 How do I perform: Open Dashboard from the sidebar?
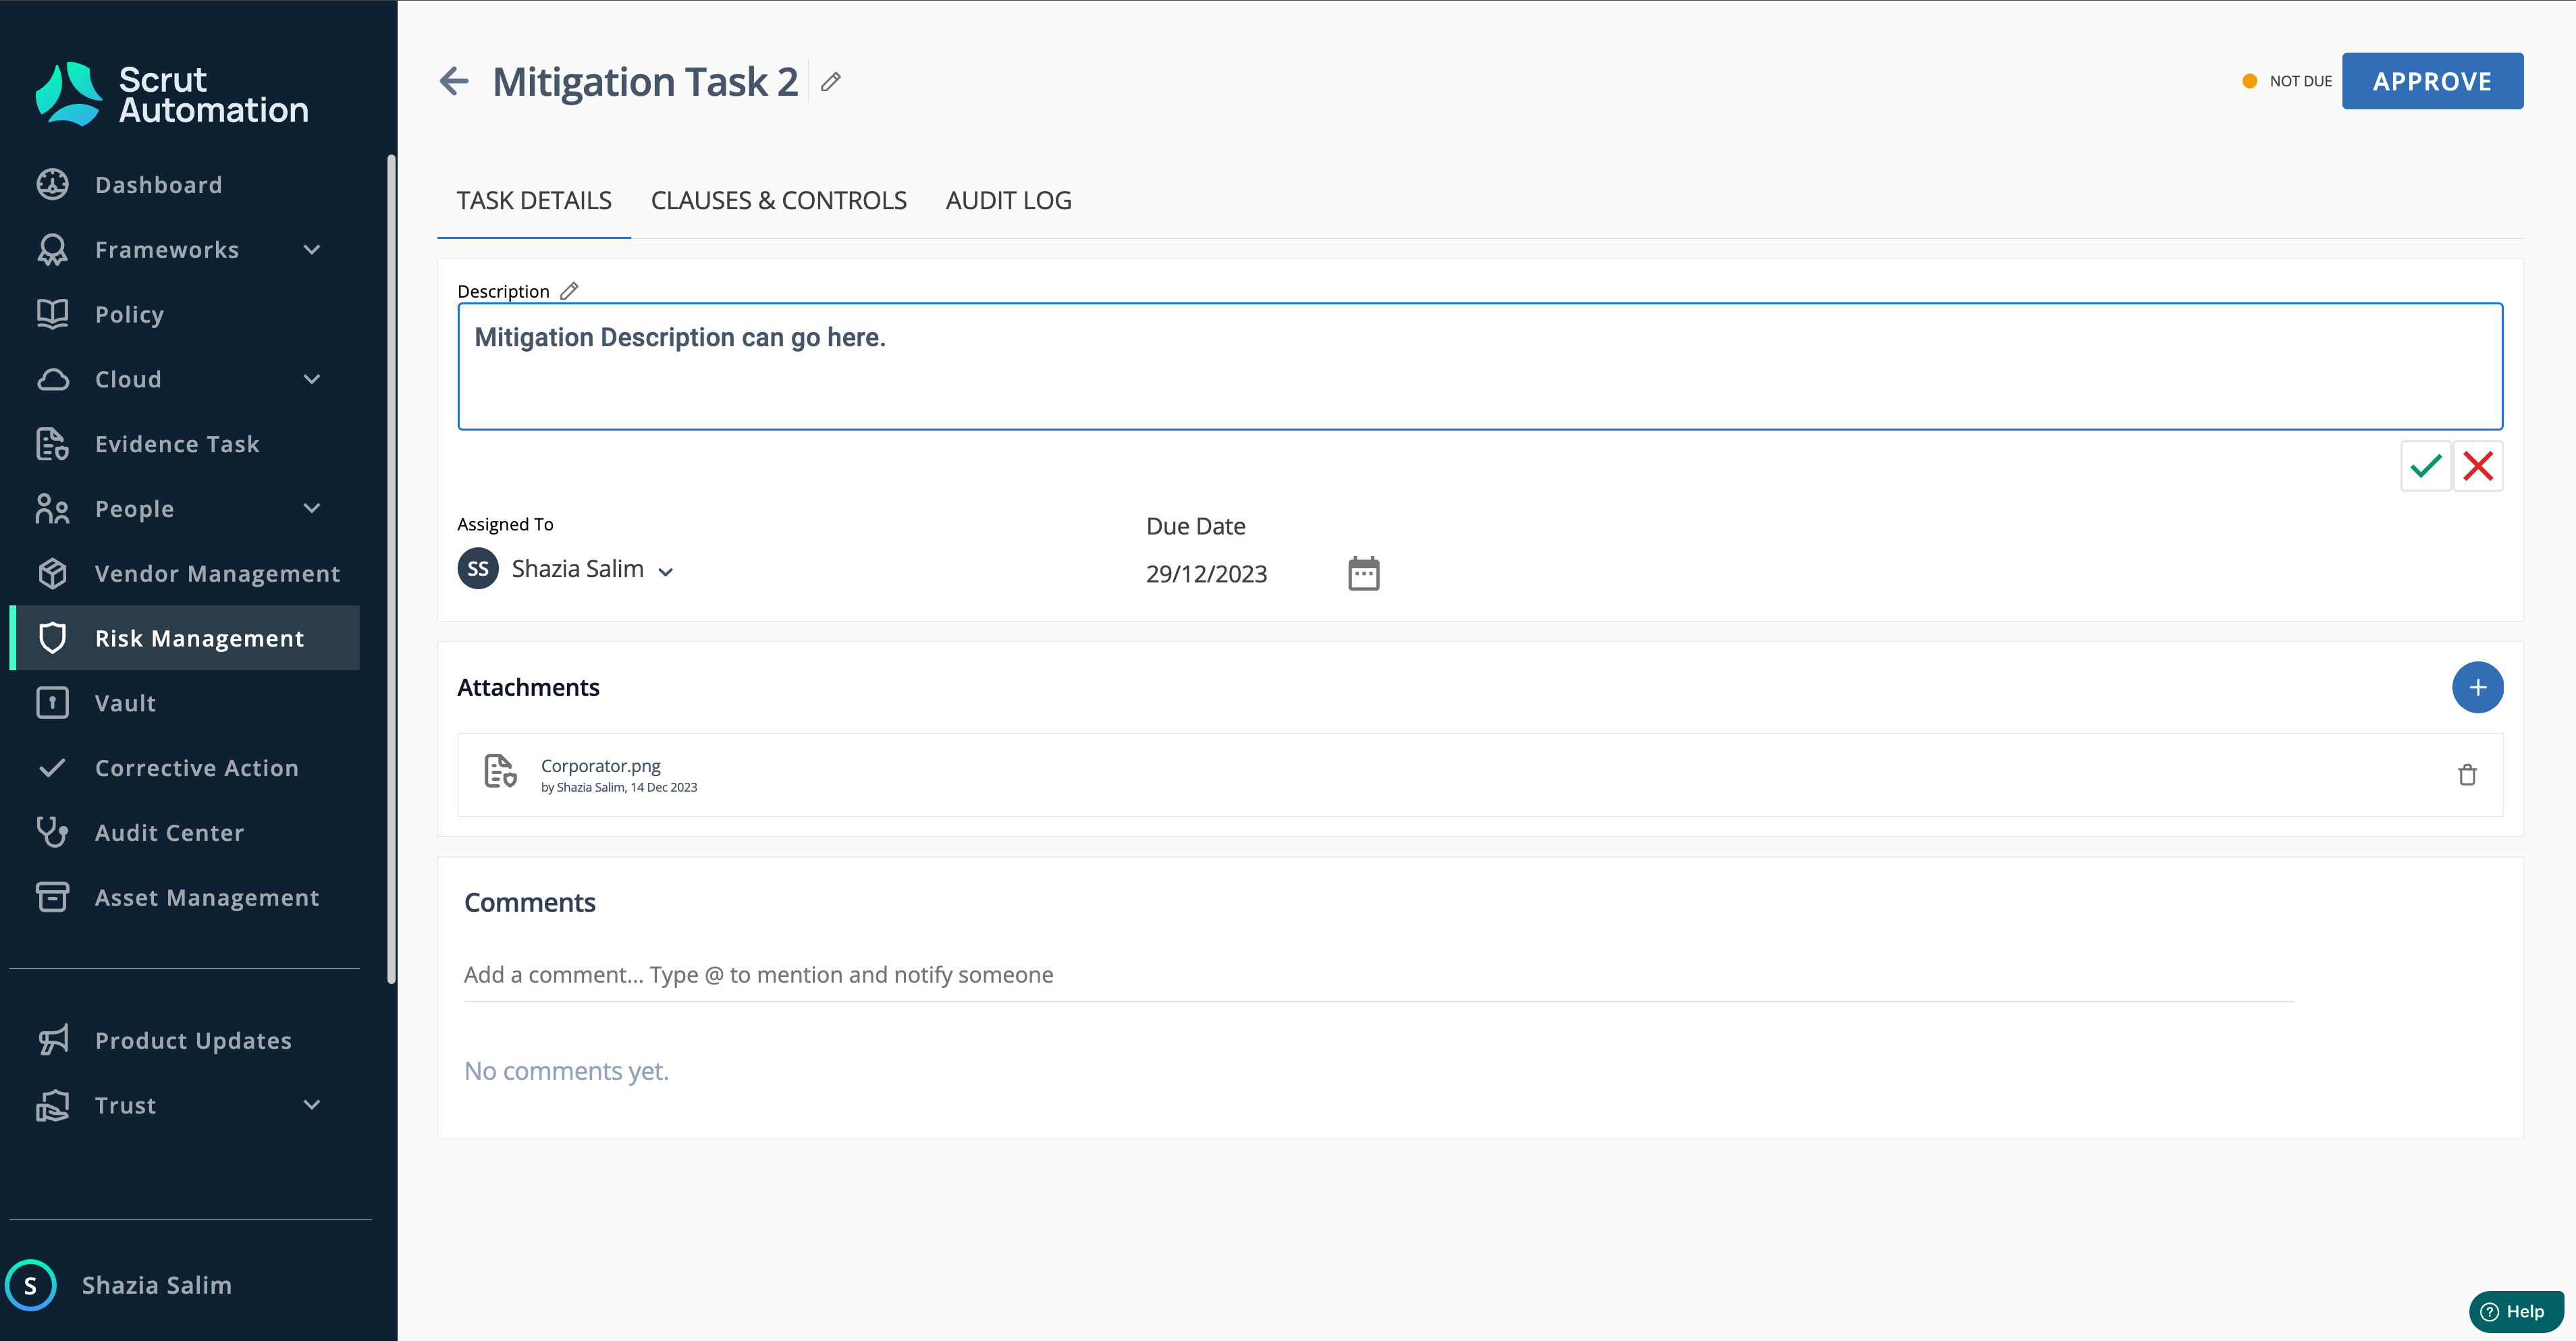coord(184,184)
